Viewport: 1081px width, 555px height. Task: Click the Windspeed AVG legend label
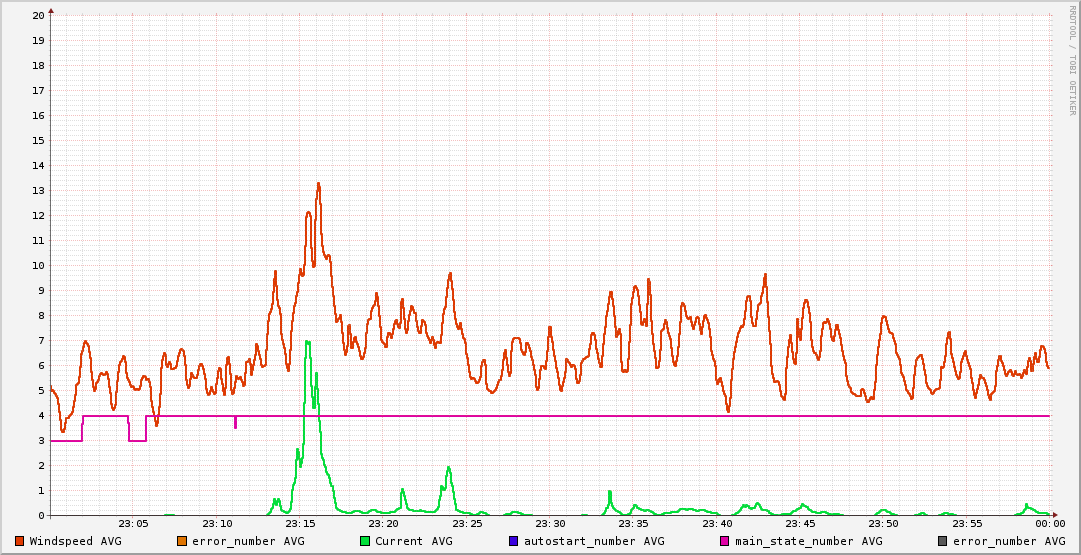click(75, 541)
